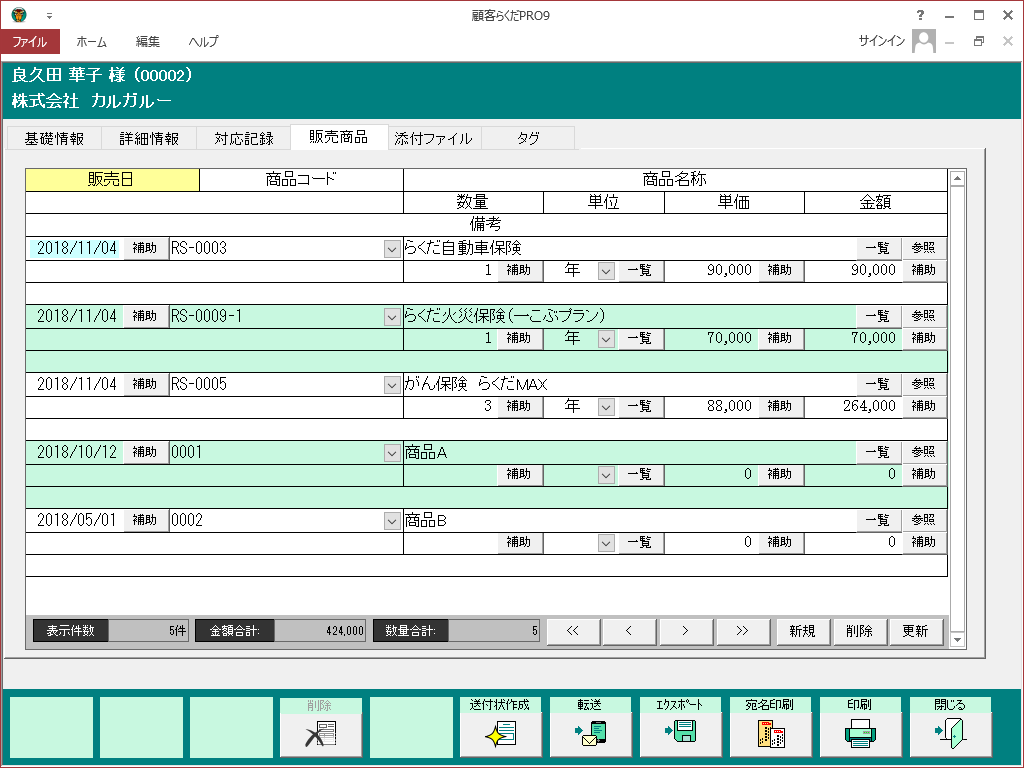Viewport: 1024px width, 768px height.
Task: Click the サインイン text link
Action: point(882,41)
